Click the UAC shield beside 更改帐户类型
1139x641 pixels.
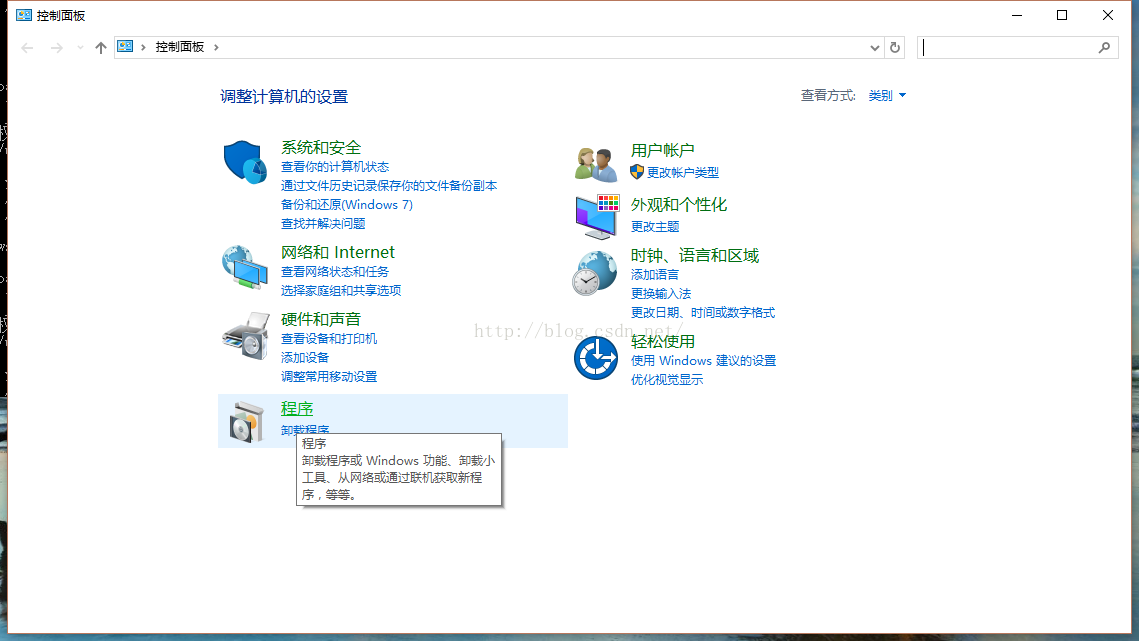637,172
